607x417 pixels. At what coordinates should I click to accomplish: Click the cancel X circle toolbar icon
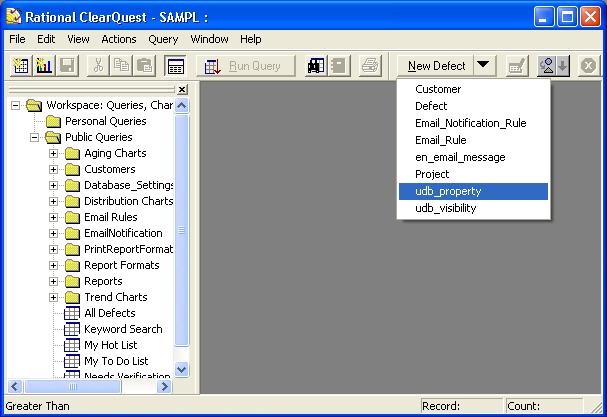tap(588, 66)
